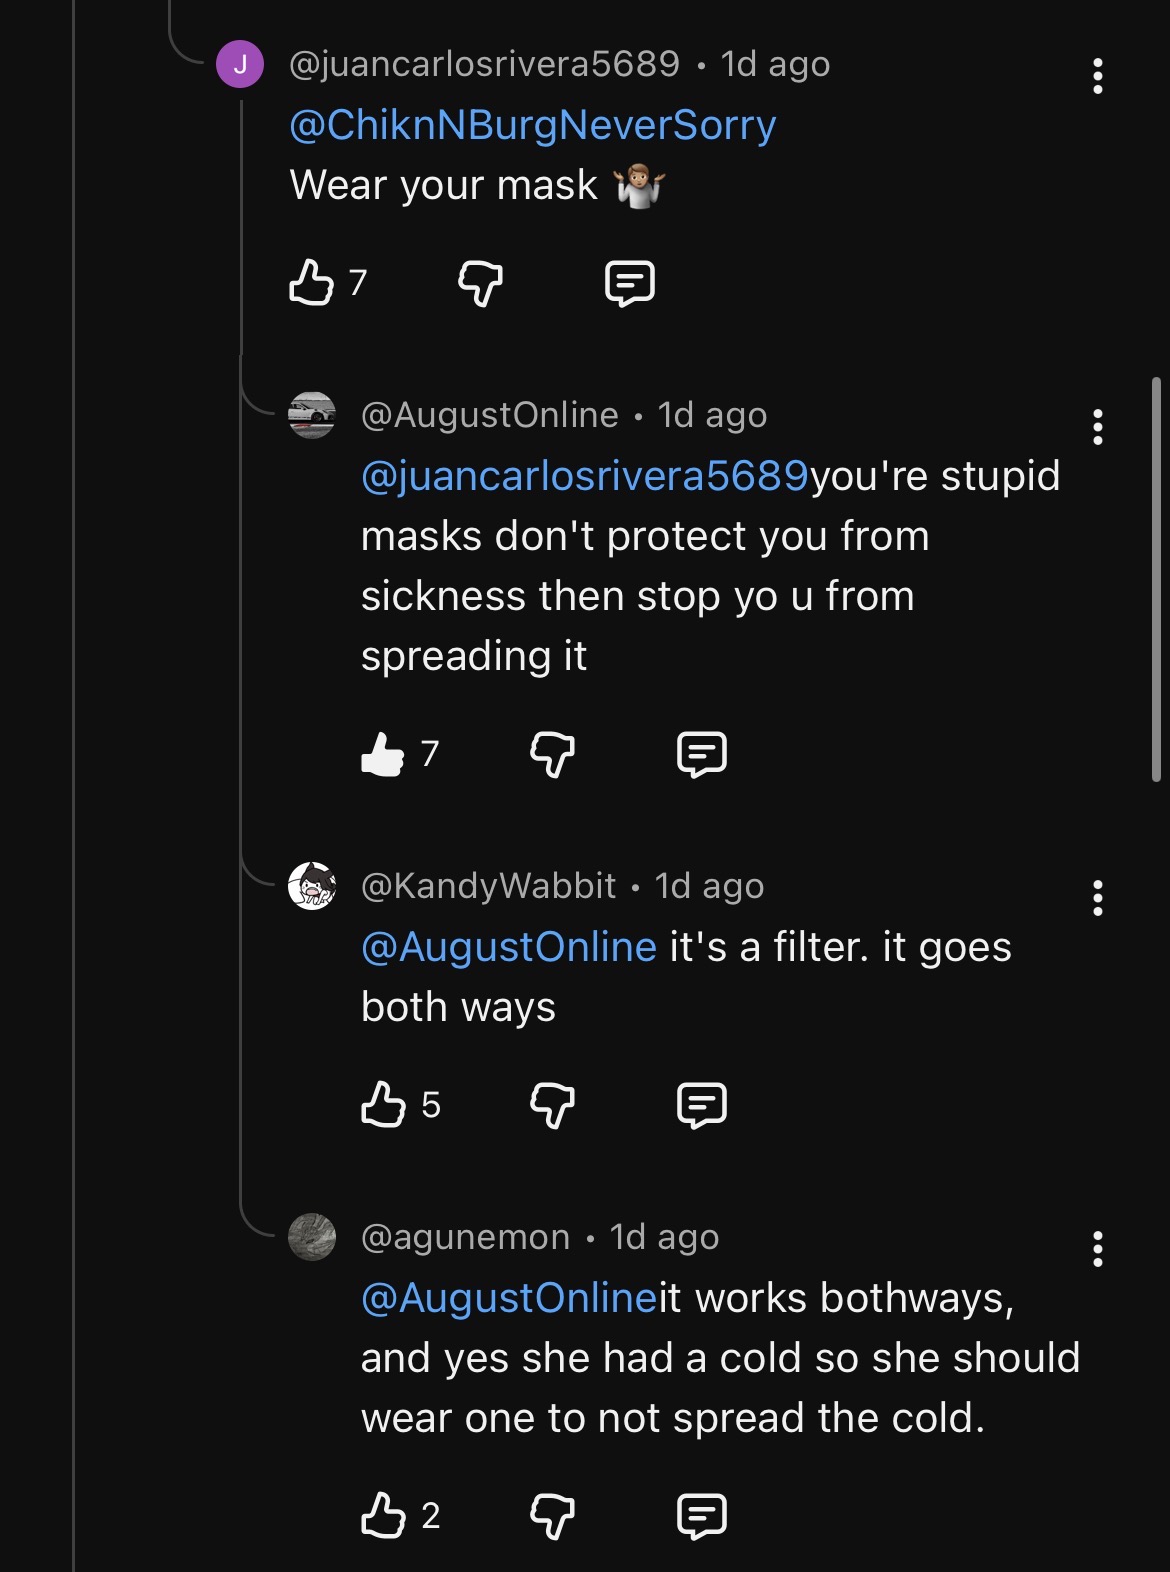Open the @ChiknNBurgNeverSorry mention link
The width and height of the screenshot is (1170, 1572).
tap(533, 125)
